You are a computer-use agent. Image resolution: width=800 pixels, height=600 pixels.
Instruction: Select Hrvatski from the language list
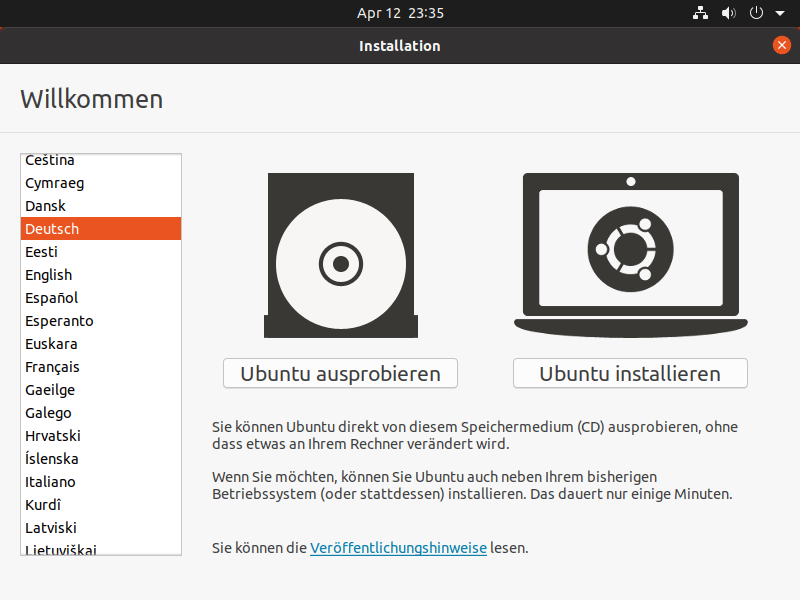(53, 436)
